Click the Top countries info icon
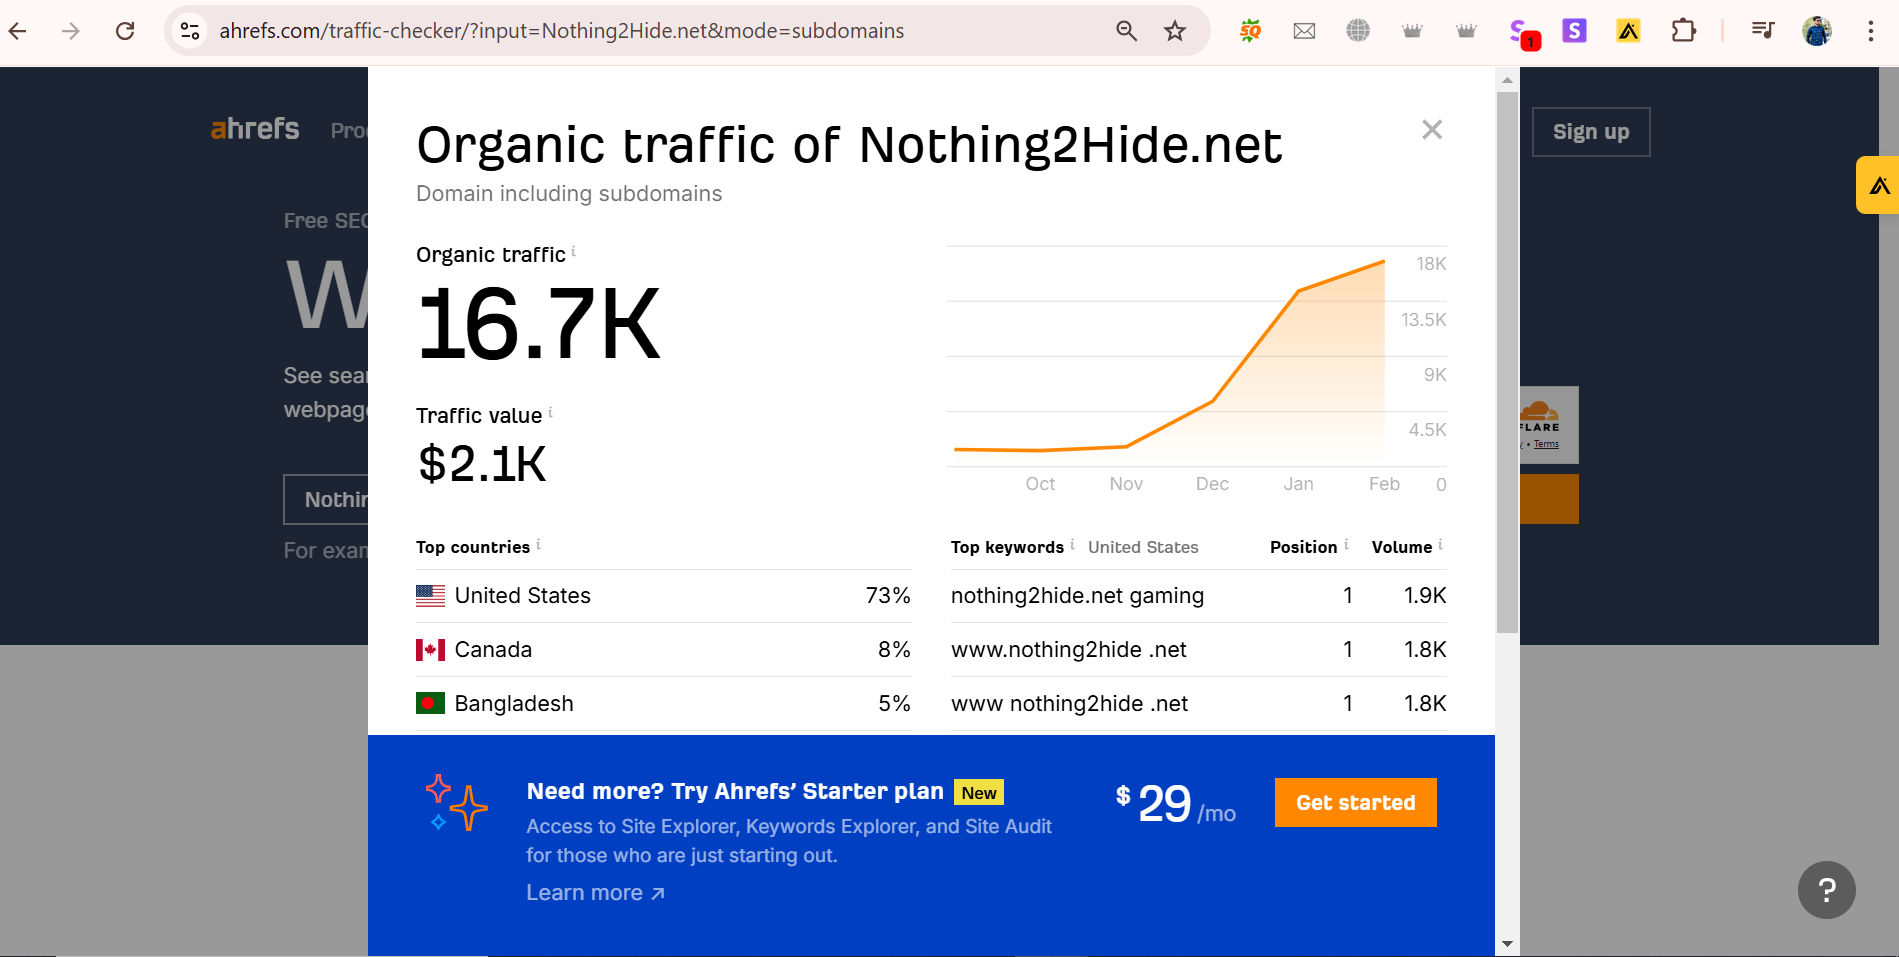1899x957 pixels. pyautogui.click(x=538, y=544)
